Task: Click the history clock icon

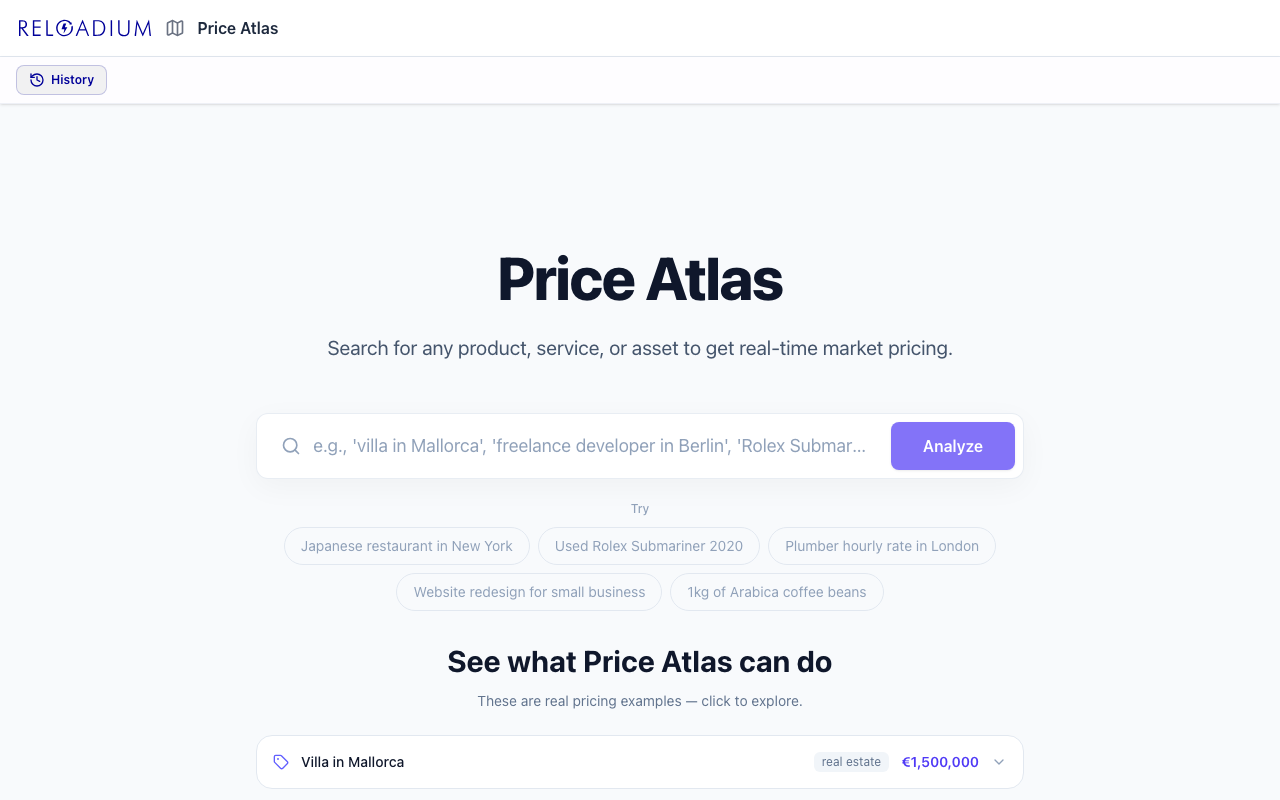Action: (x=36, y=79)
